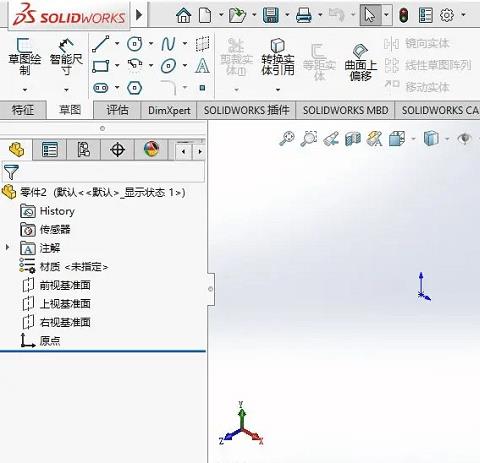Select the Corner Rectangle tool
Screen dimensions: 480x463
(101, 66)
